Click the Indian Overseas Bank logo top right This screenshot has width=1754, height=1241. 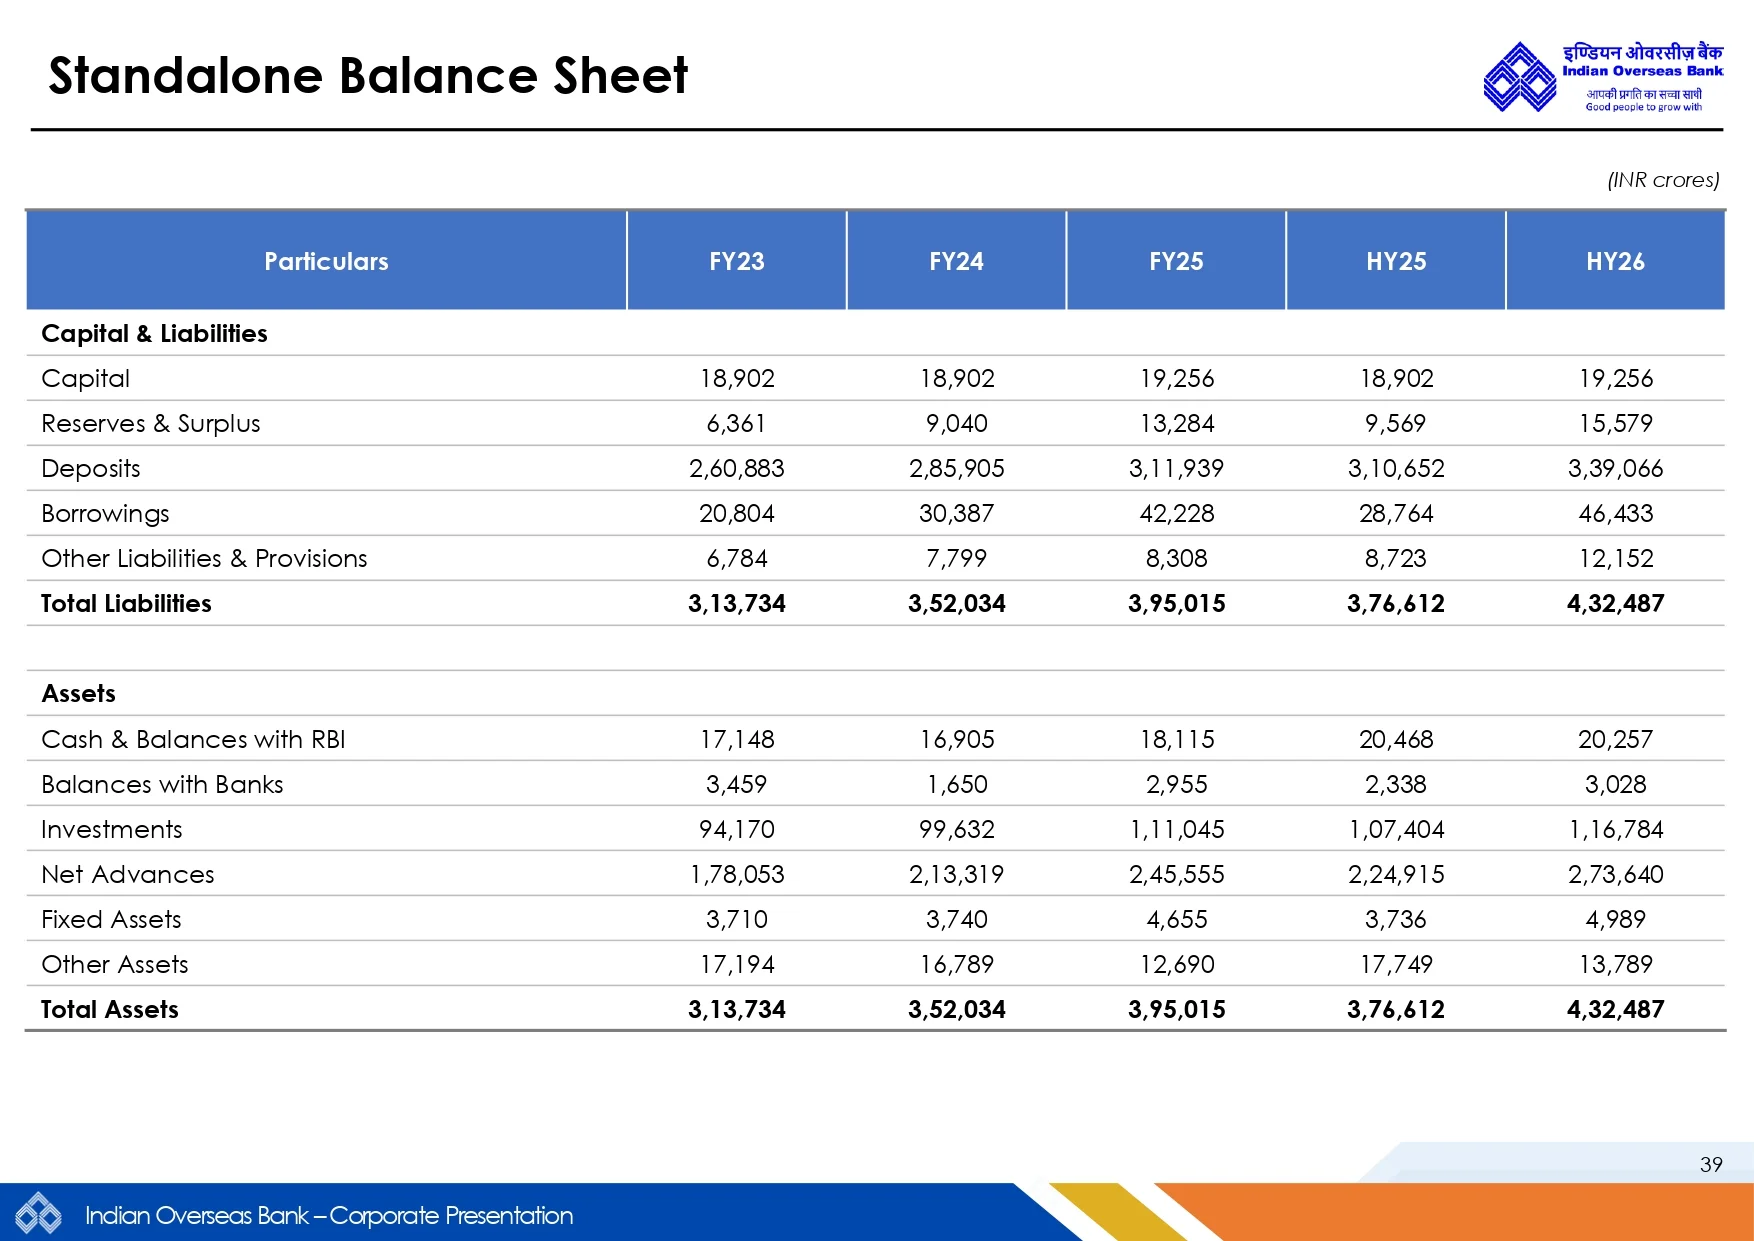point(1602,77)
